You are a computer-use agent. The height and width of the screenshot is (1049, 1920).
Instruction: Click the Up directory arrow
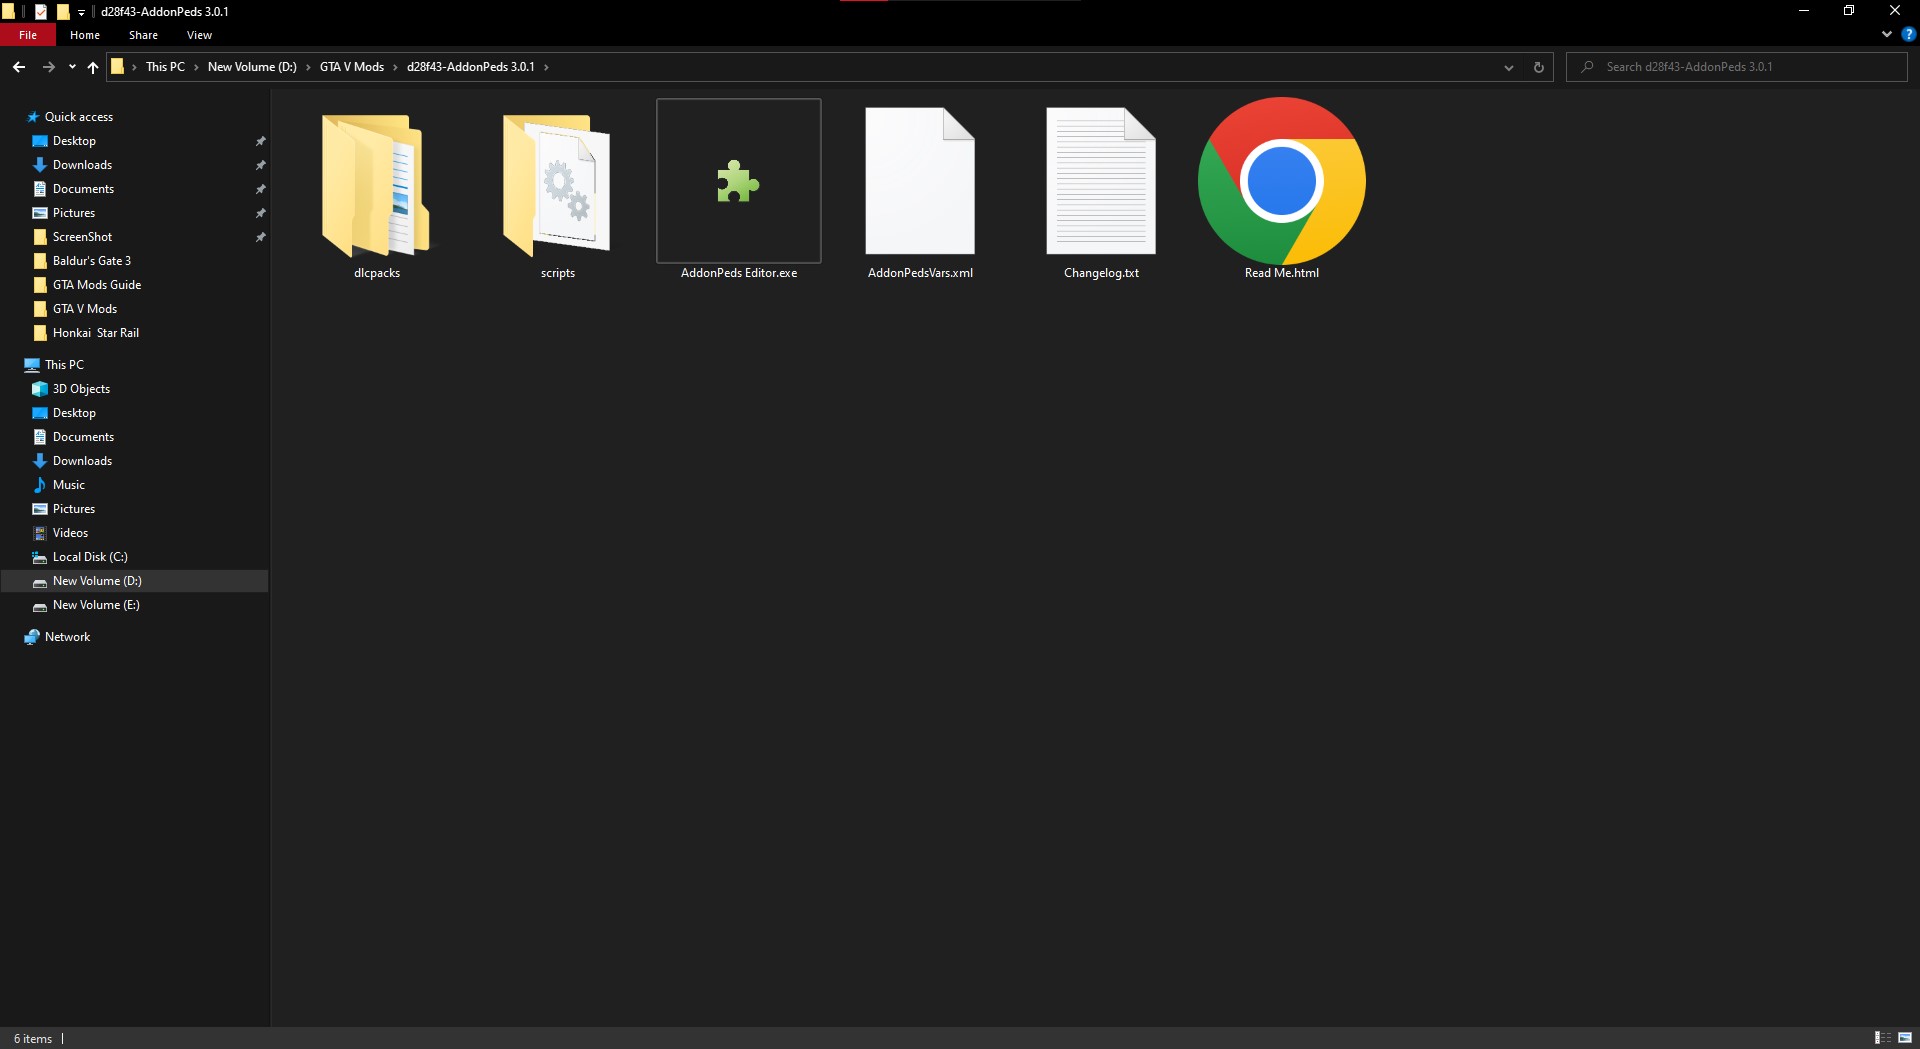(x=93, y=67)
